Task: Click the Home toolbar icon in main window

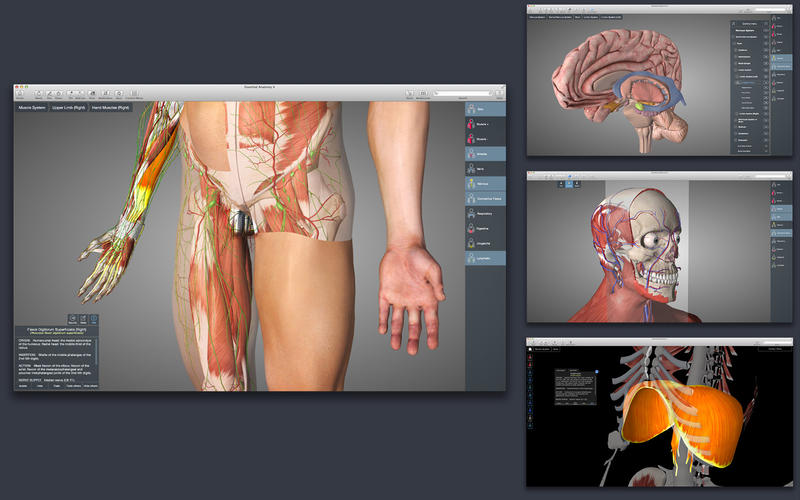Action: [20, 93]
